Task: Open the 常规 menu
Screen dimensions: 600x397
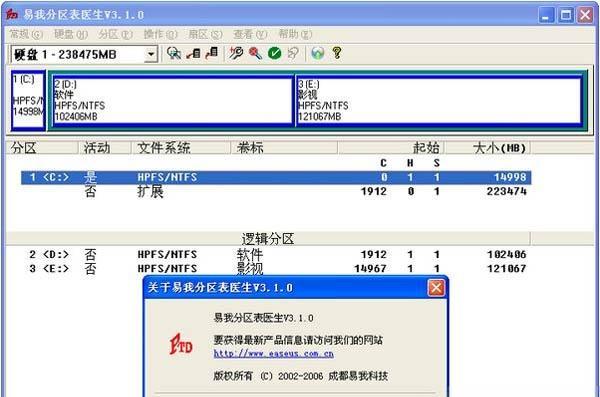Action: [26, 34]
